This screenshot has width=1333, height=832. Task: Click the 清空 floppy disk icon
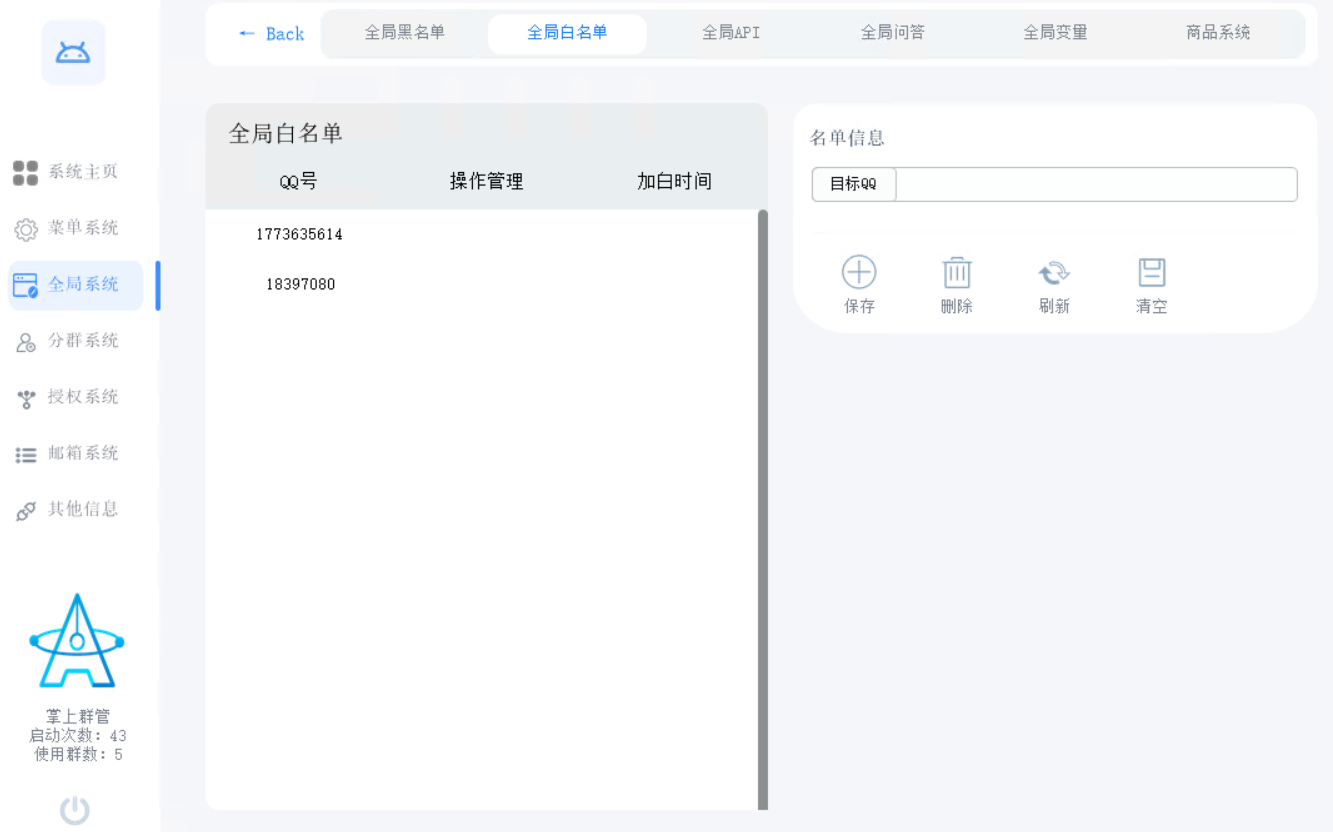pos(1152,272)
